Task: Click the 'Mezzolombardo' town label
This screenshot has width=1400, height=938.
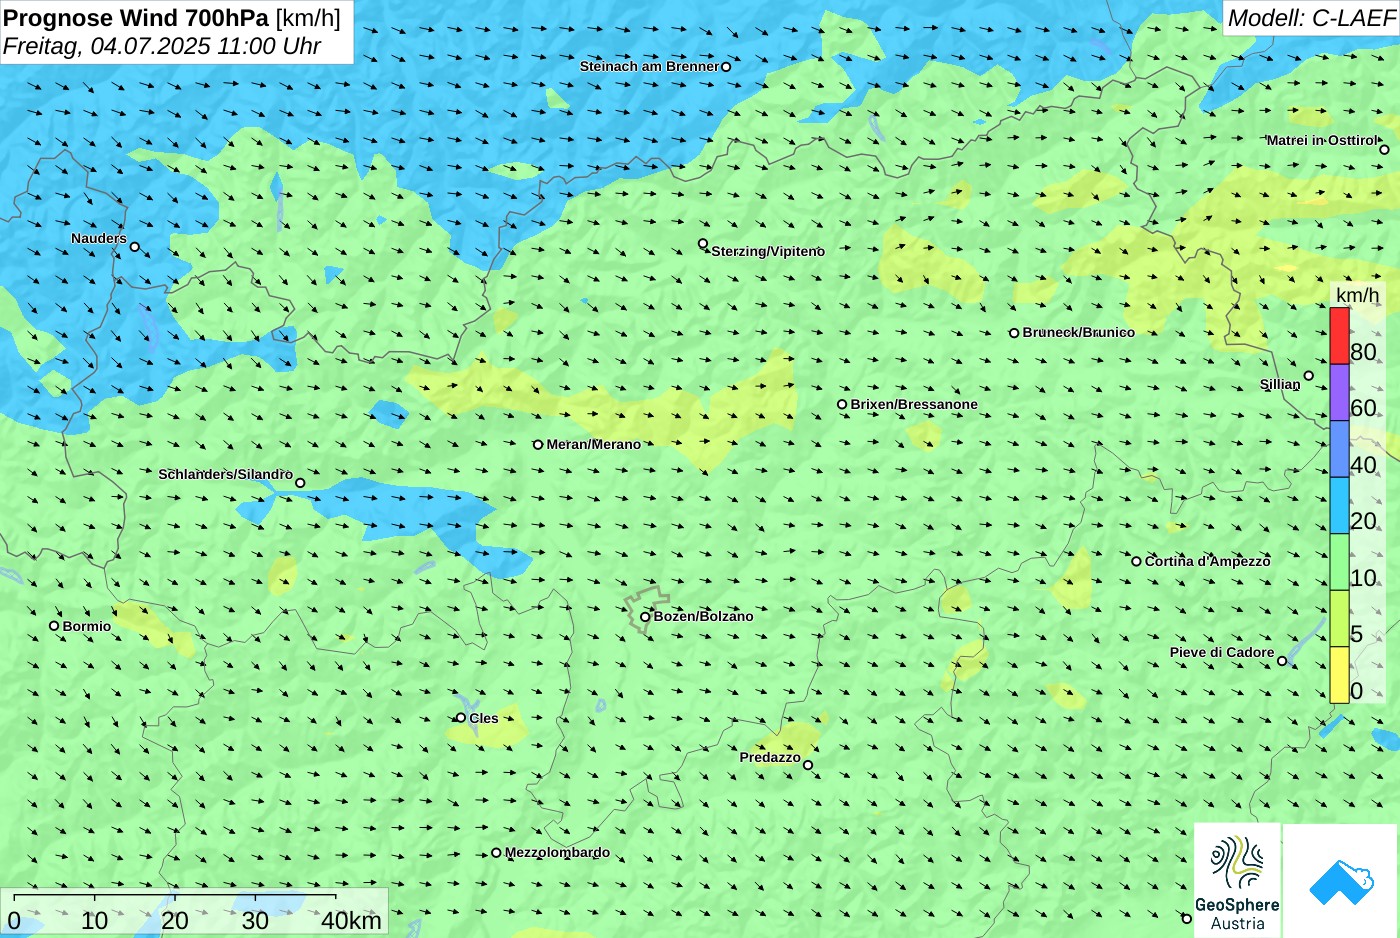Action: 557,853
